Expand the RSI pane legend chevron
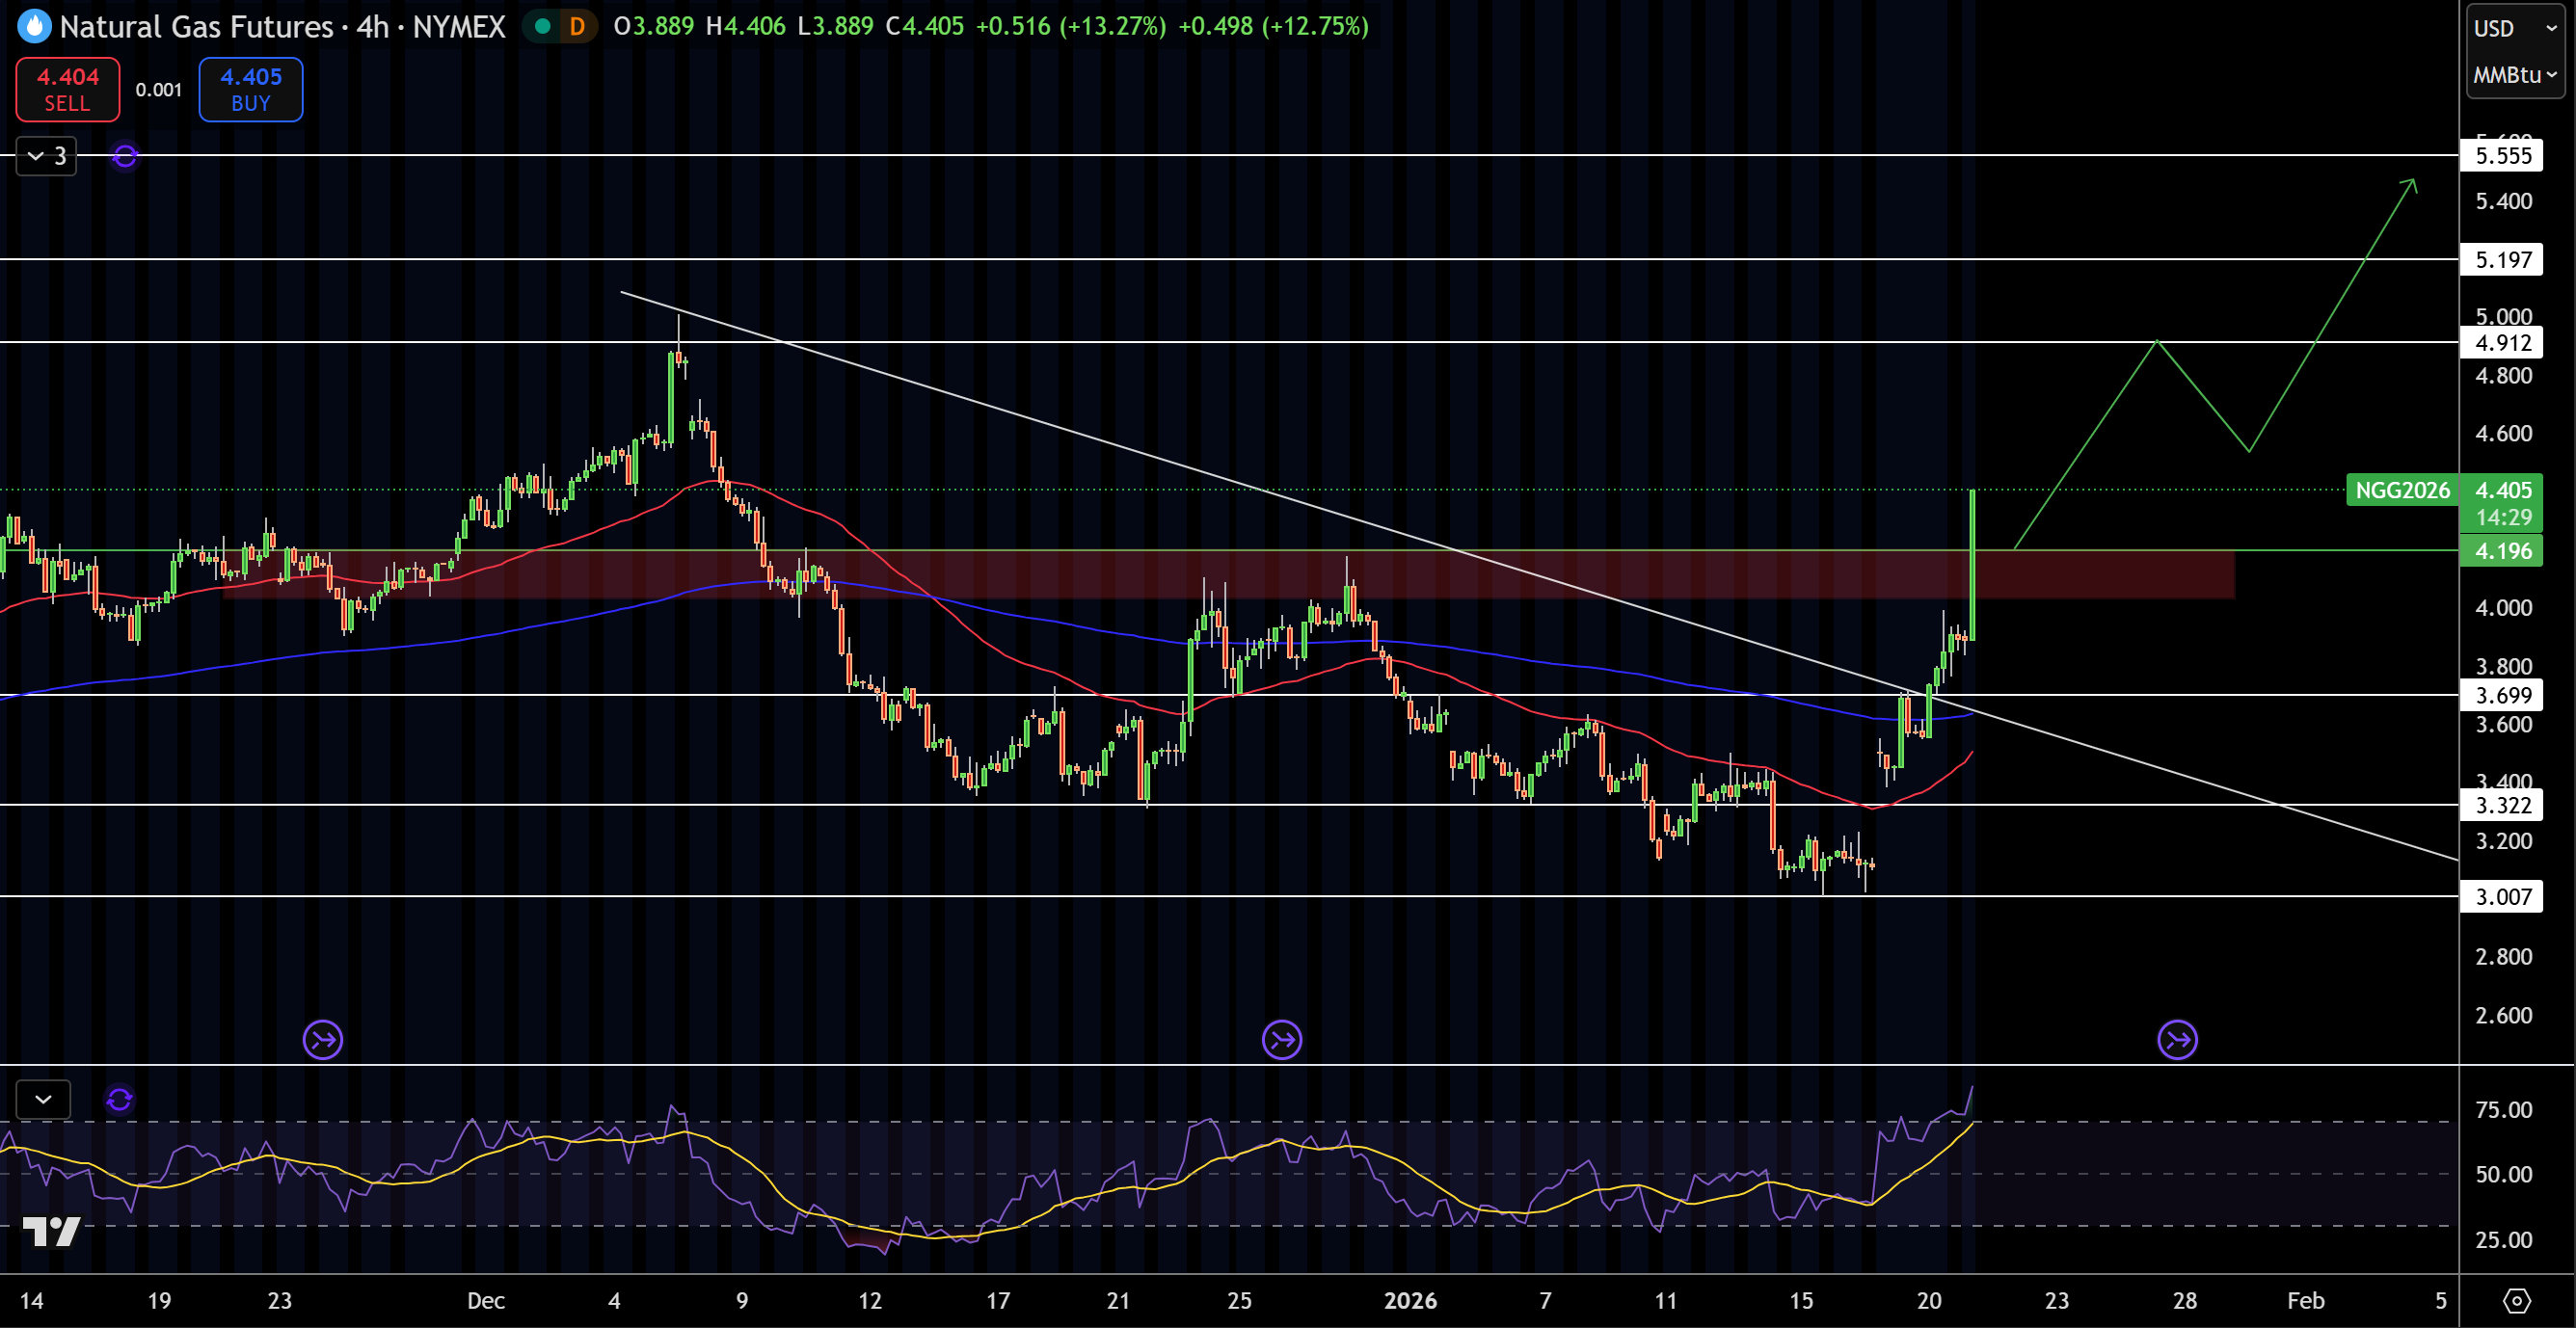 click(x=43, y=1099)
